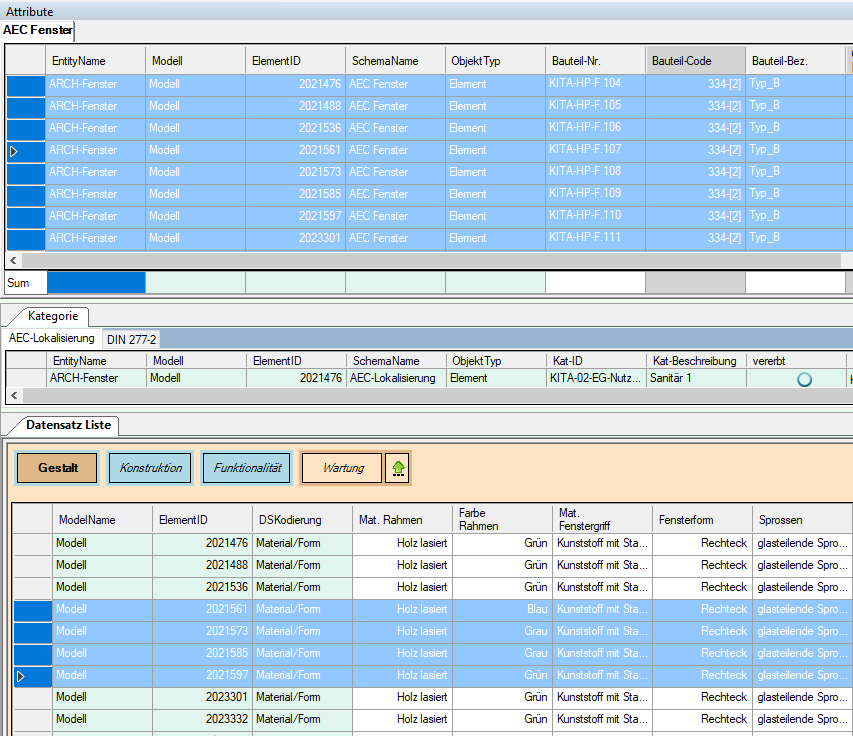Click ElementID 2021488 in AEC Fenster table

[x=295, y=106]
